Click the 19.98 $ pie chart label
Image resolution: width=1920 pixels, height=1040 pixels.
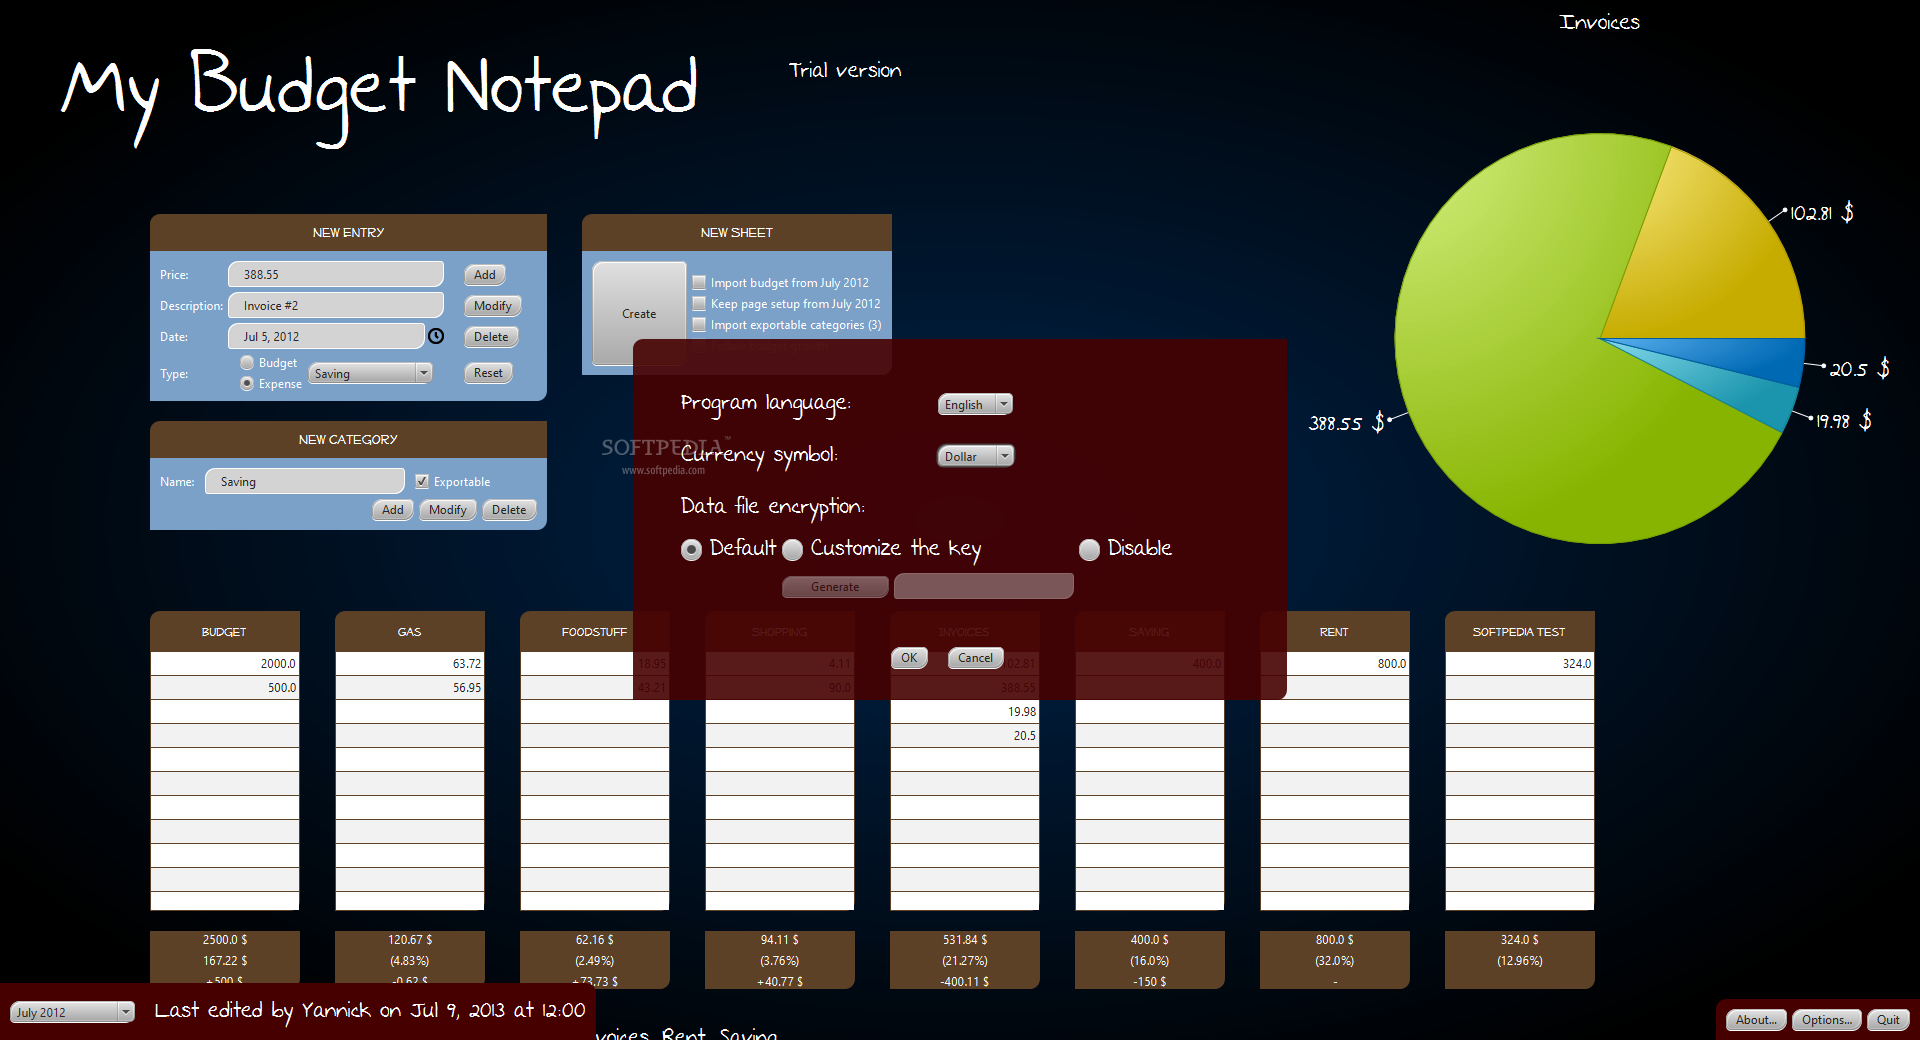tap(1844, 421)
